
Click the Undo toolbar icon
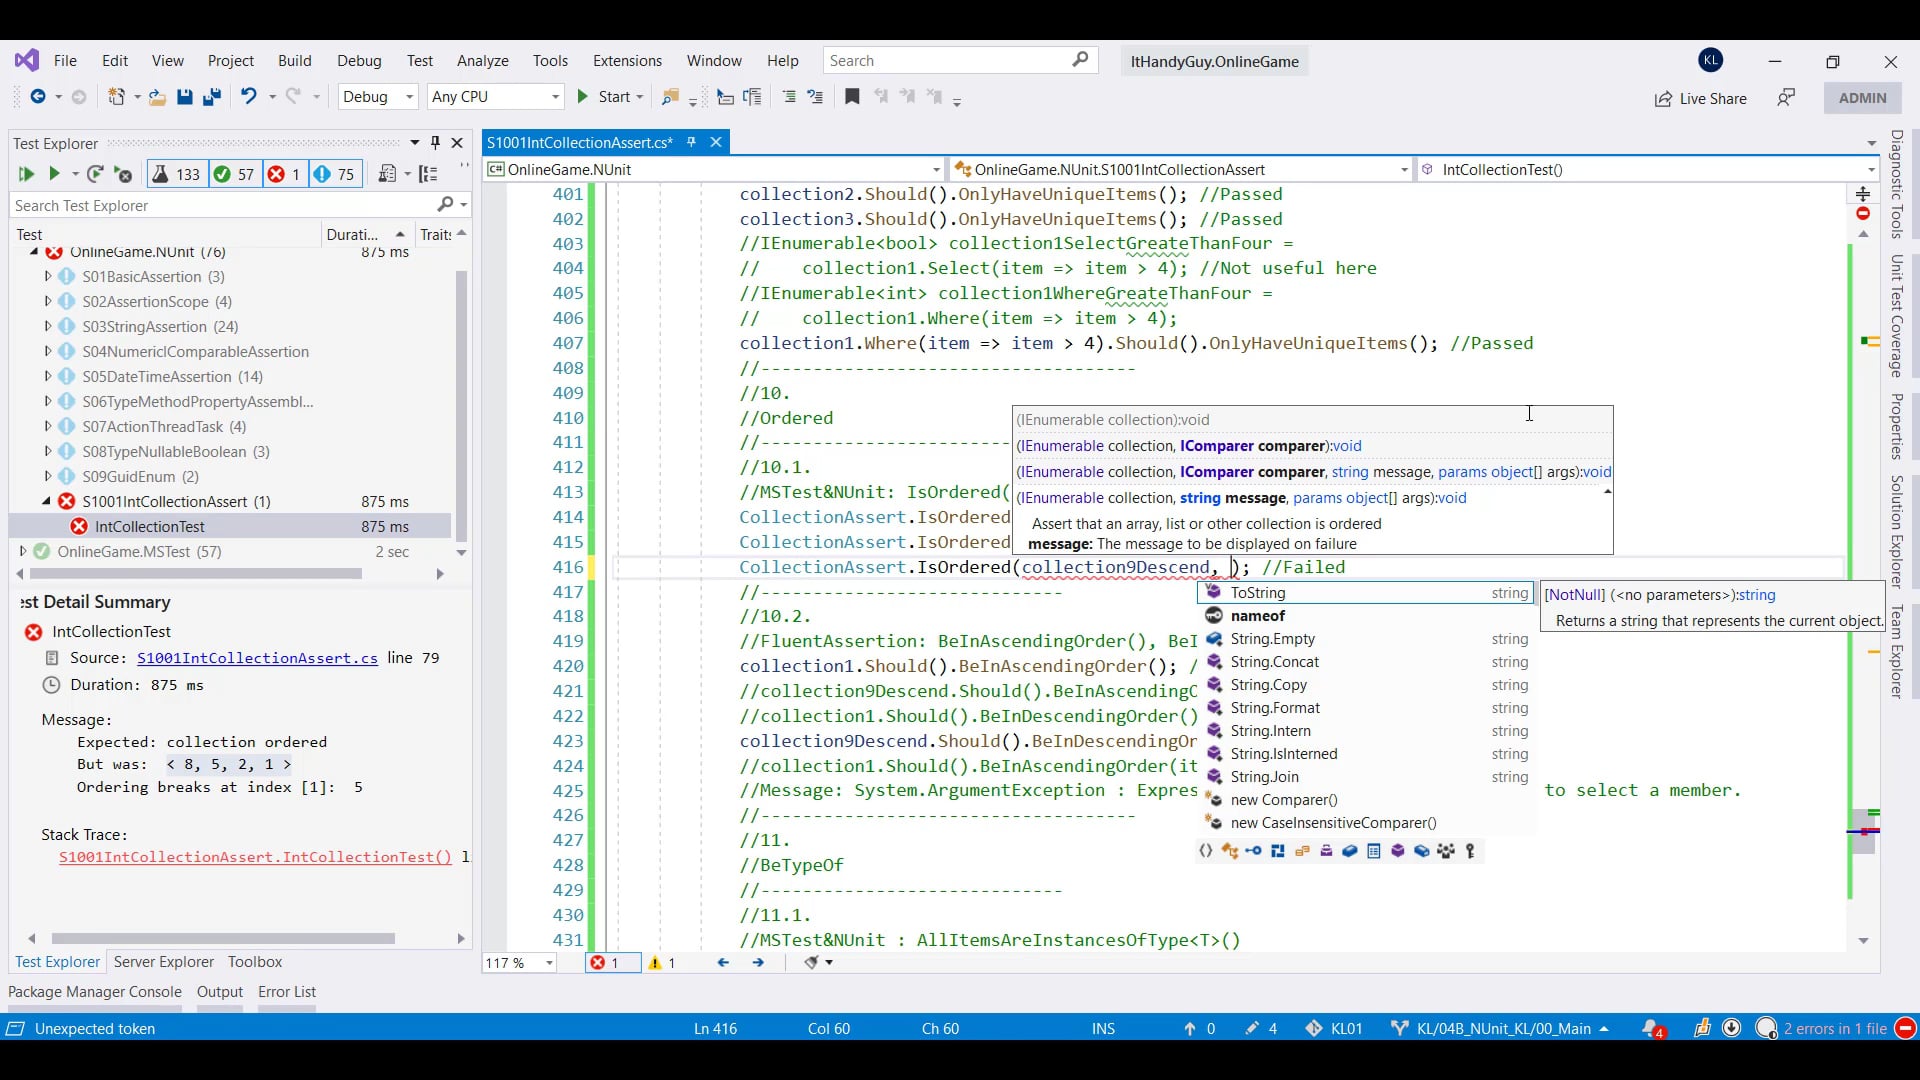(248, 97)
